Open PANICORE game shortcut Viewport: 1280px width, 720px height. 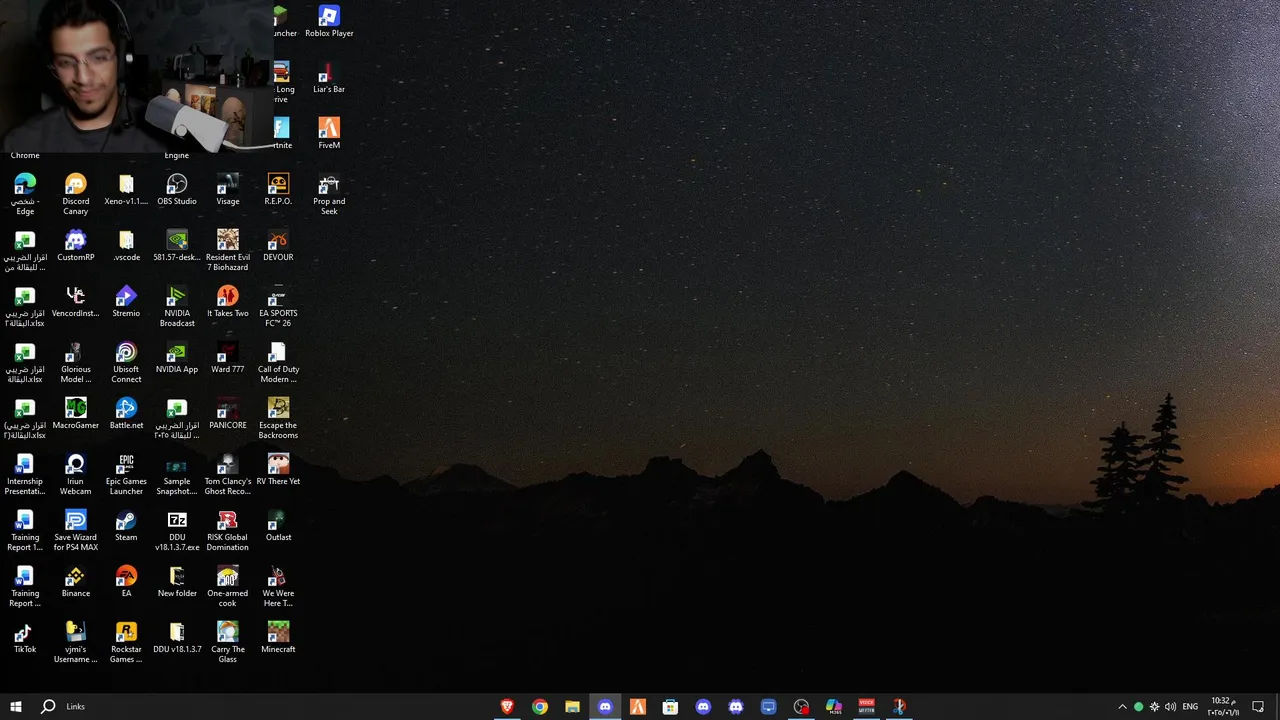tap(228, 413)
